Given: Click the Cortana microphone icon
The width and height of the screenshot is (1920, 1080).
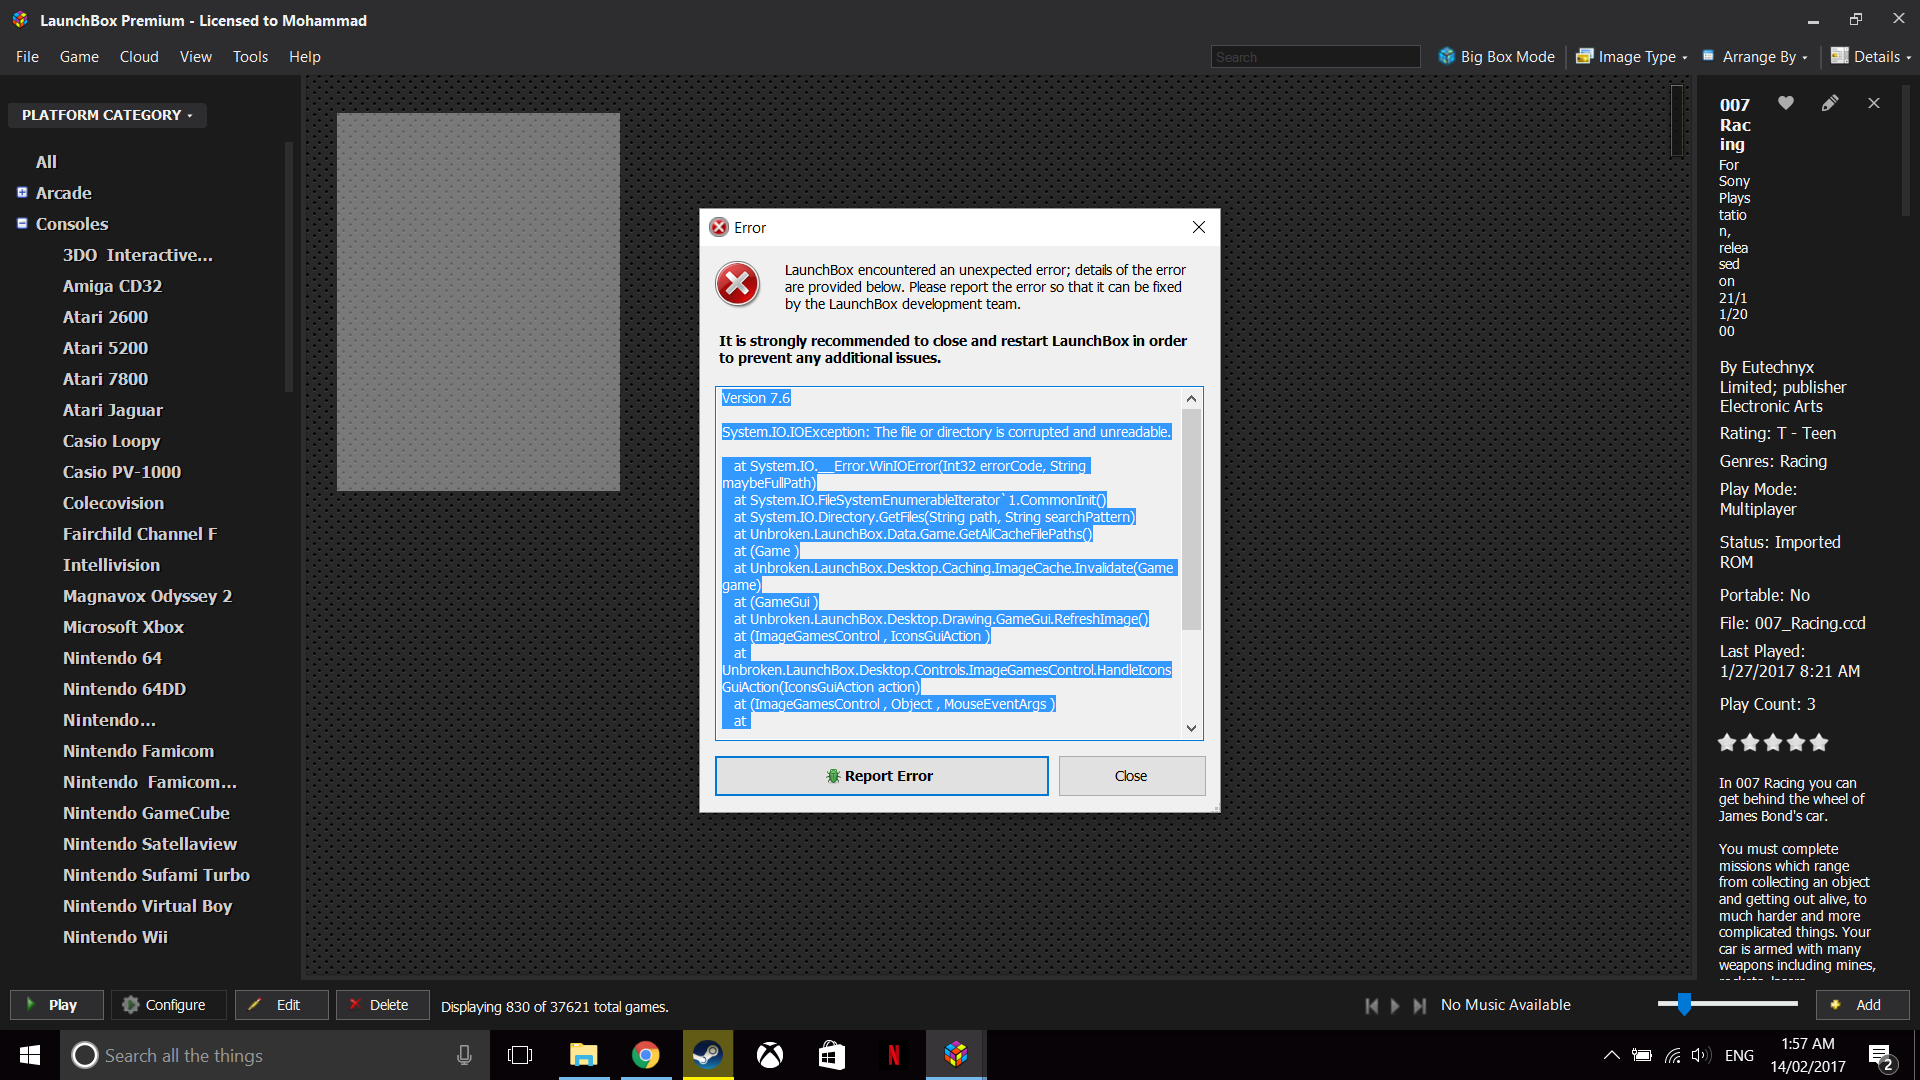Looking at the screenshot, I should (464, 1055).
